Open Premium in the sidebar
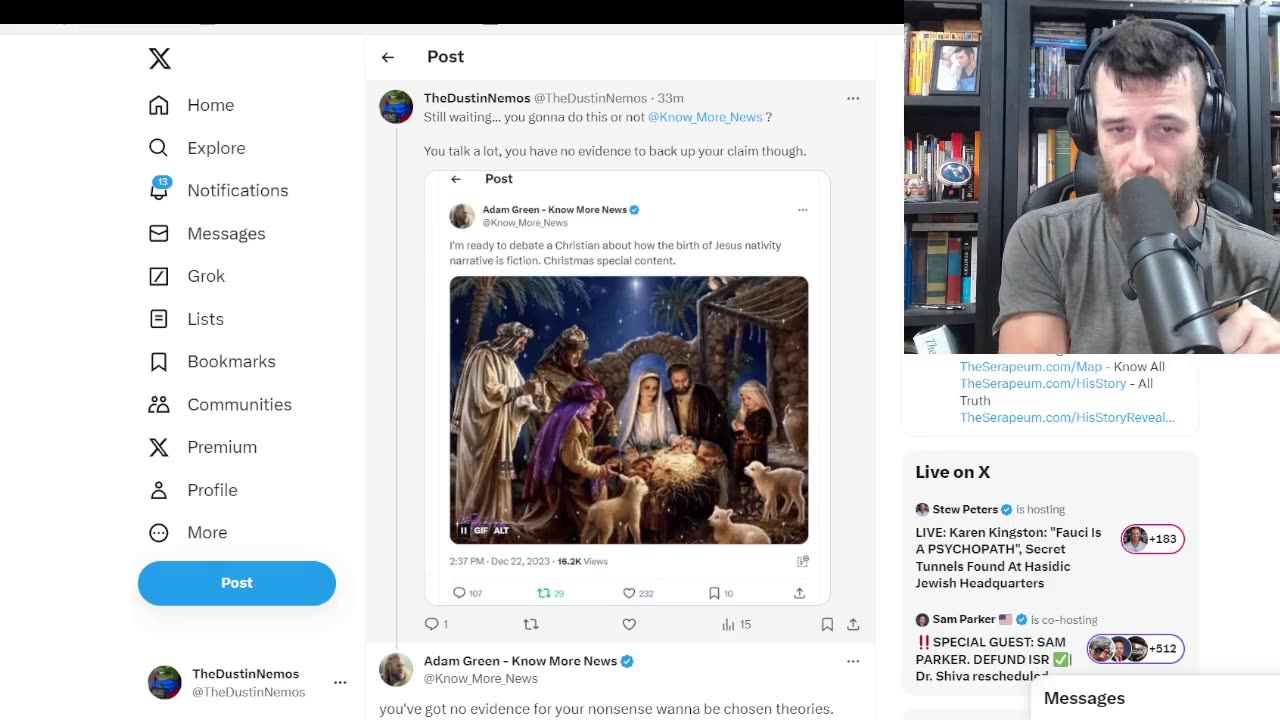Screen dimensions: 1280x720 203,447
